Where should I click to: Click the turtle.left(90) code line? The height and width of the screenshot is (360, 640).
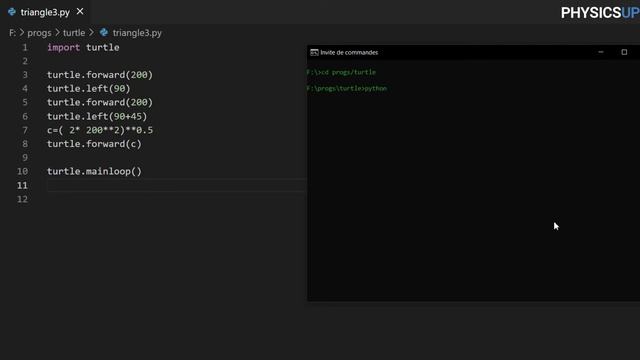pos(89,89)
